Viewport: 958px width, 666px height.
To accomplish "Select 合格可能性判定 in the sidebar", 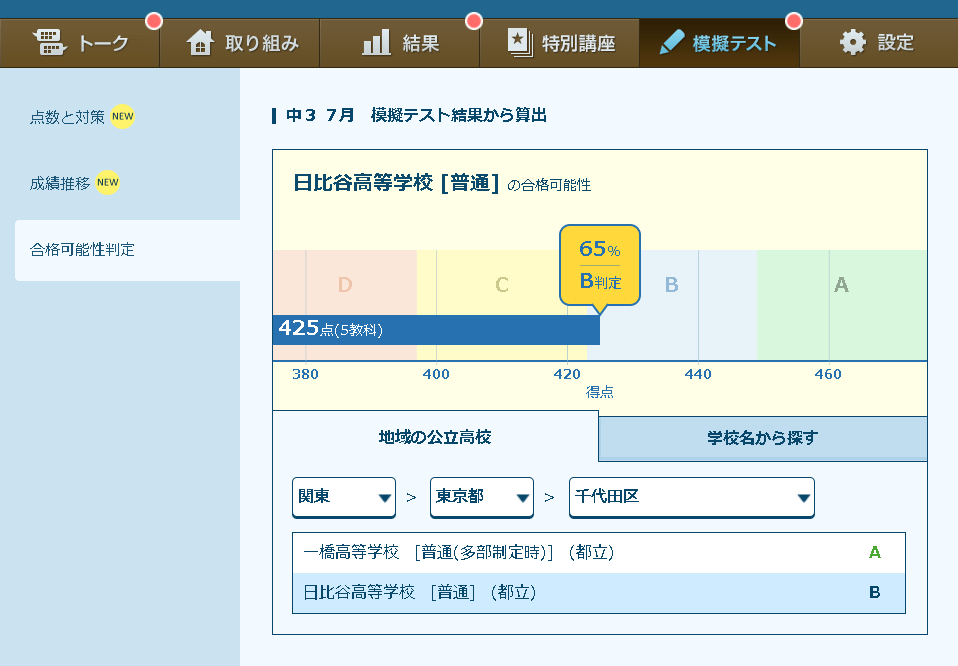I will (127, 250).
